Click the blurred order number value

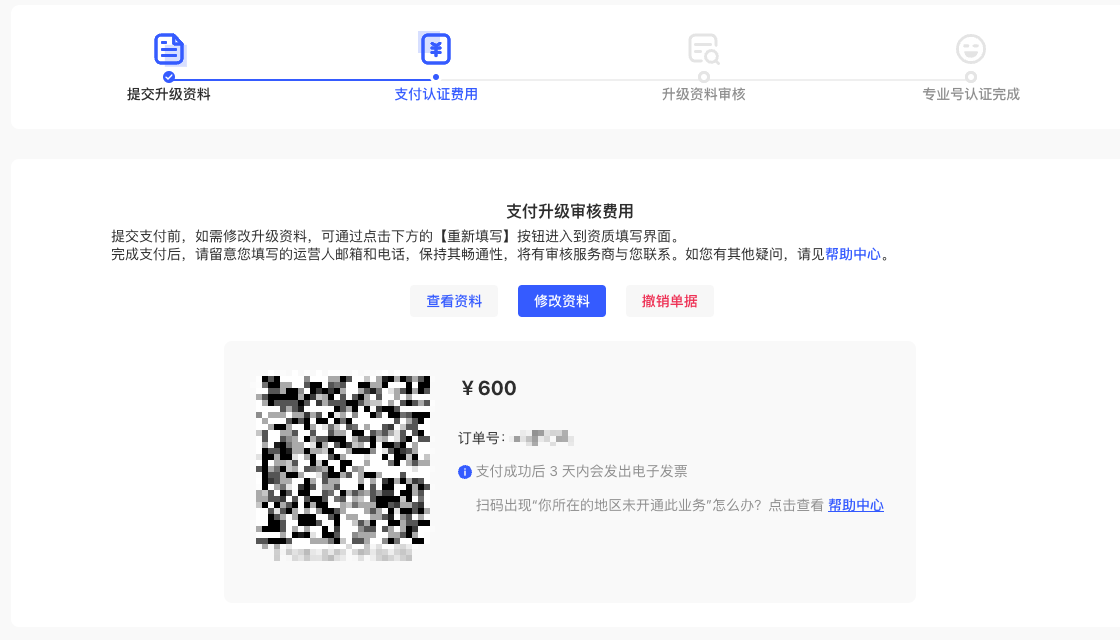pos(544,438)
